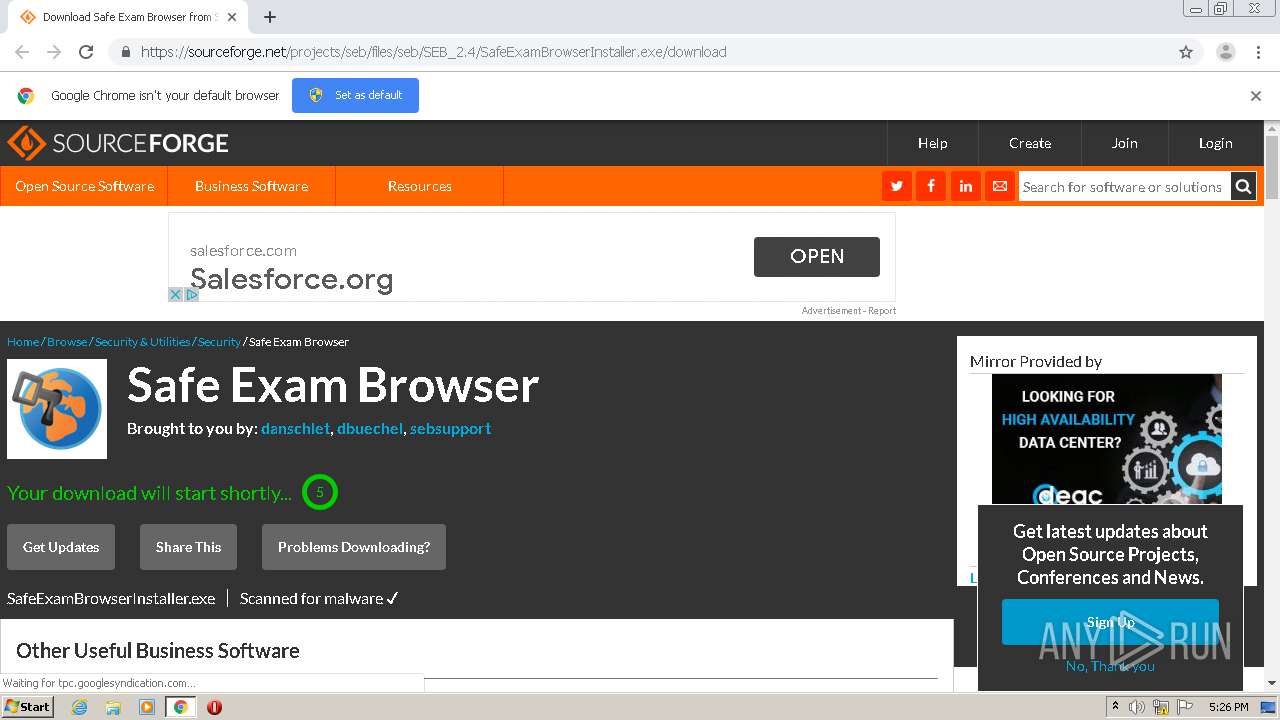Click No, Thank you link
This screenshot has width=1280, height=720.
coord(1110,666)
